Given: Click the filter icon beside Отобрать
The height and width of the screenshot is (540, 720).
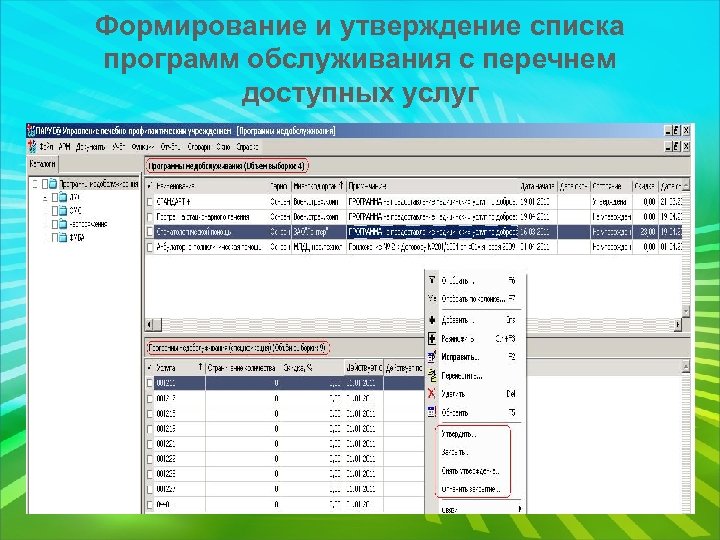Looking at the screenshot, I should [x=432, y=280].
